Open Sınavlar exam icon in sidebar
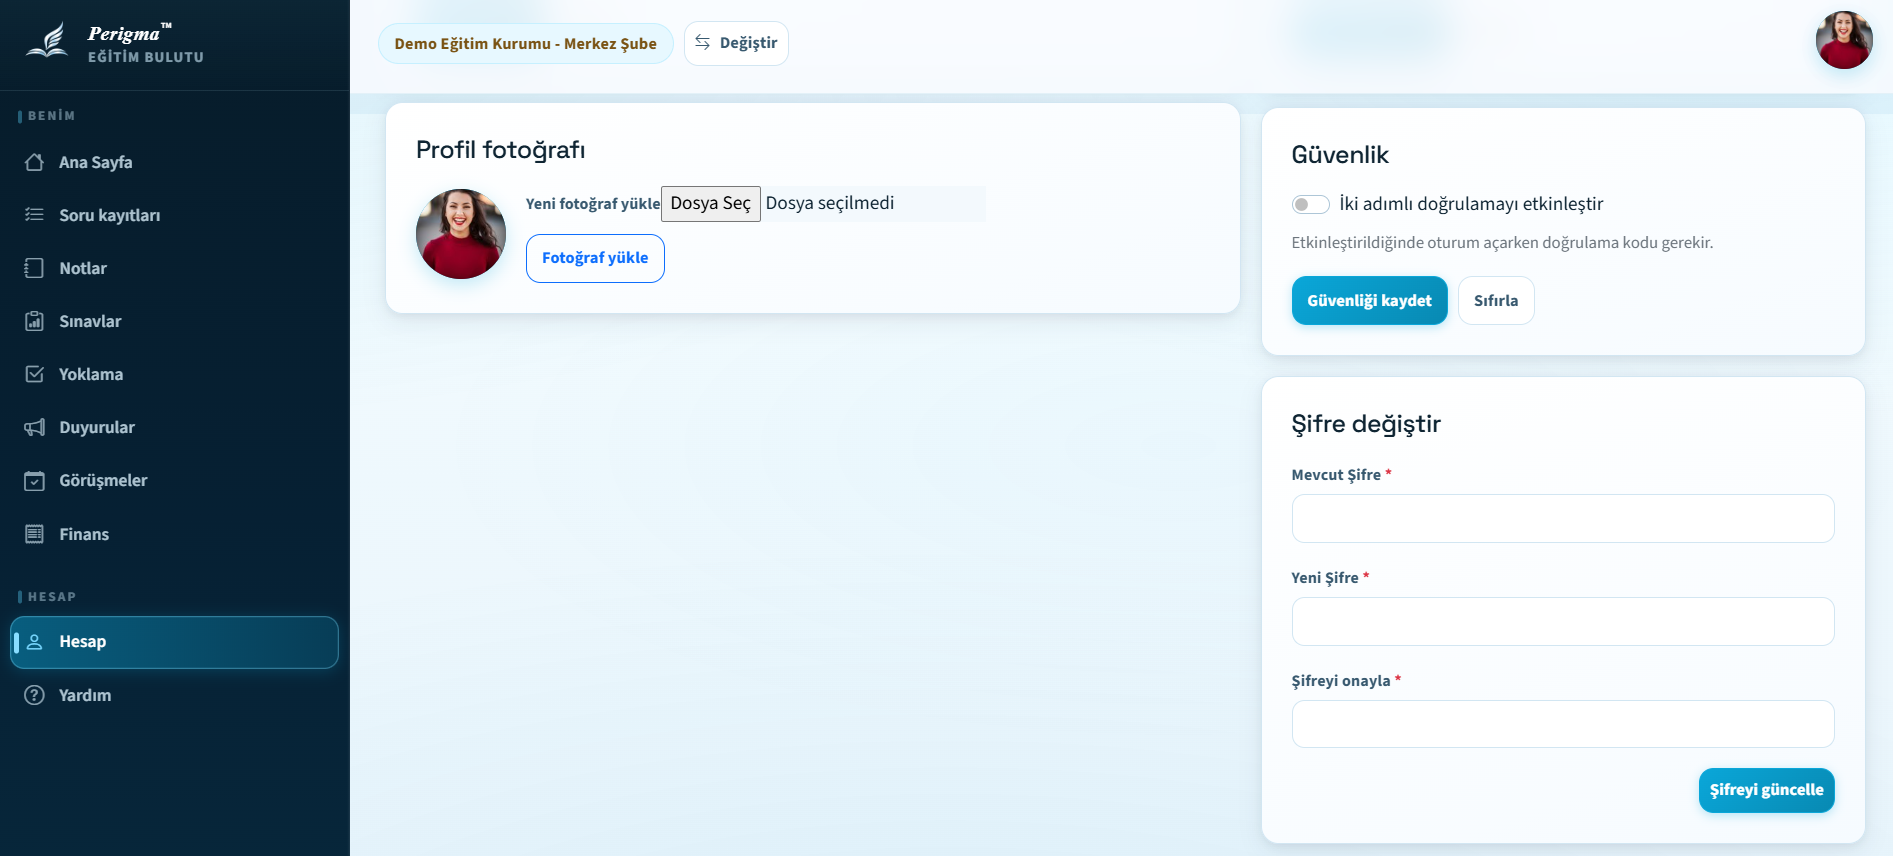 (x=35, y=321)
